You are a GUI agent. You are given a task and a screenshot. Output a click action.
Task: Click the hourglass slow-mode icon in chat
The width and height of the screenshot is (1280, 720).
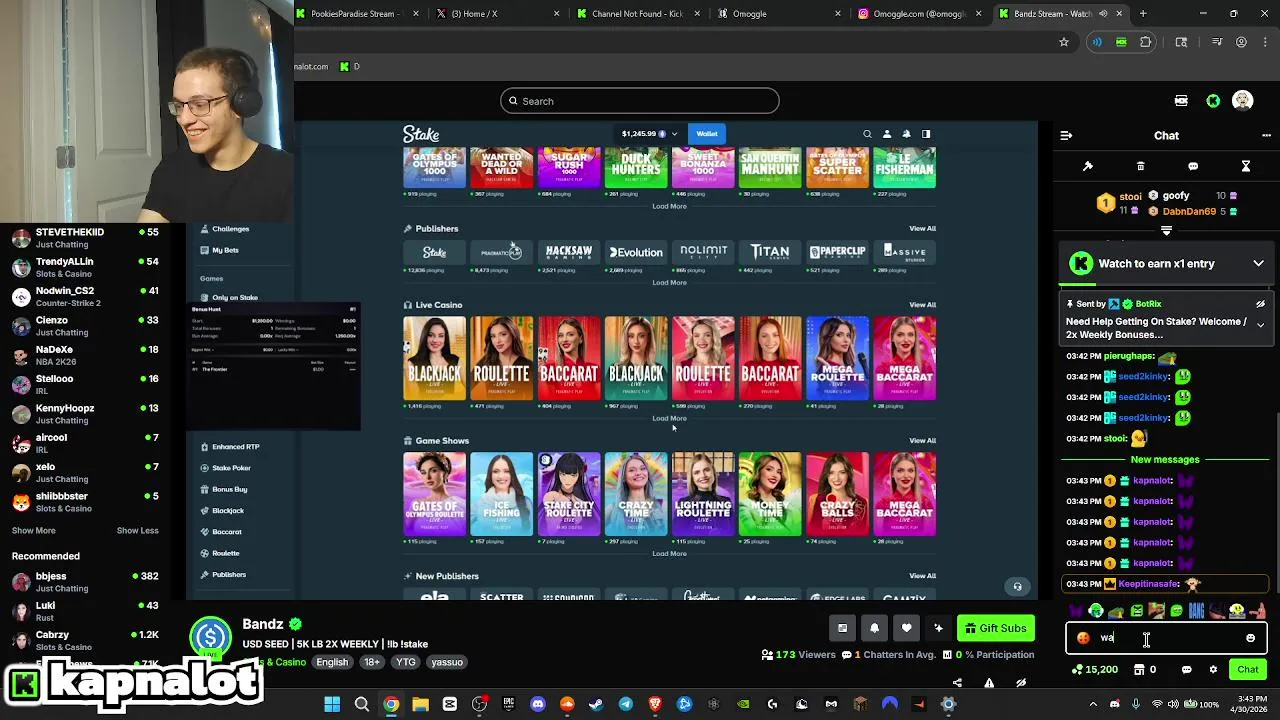tap(1246, 166)
